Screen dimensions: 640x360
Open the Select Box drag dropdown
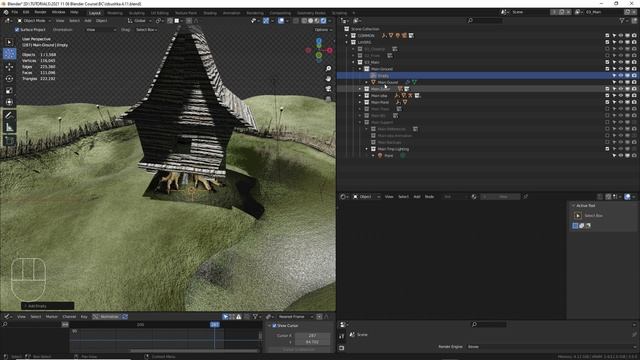(x=146, y=30)
